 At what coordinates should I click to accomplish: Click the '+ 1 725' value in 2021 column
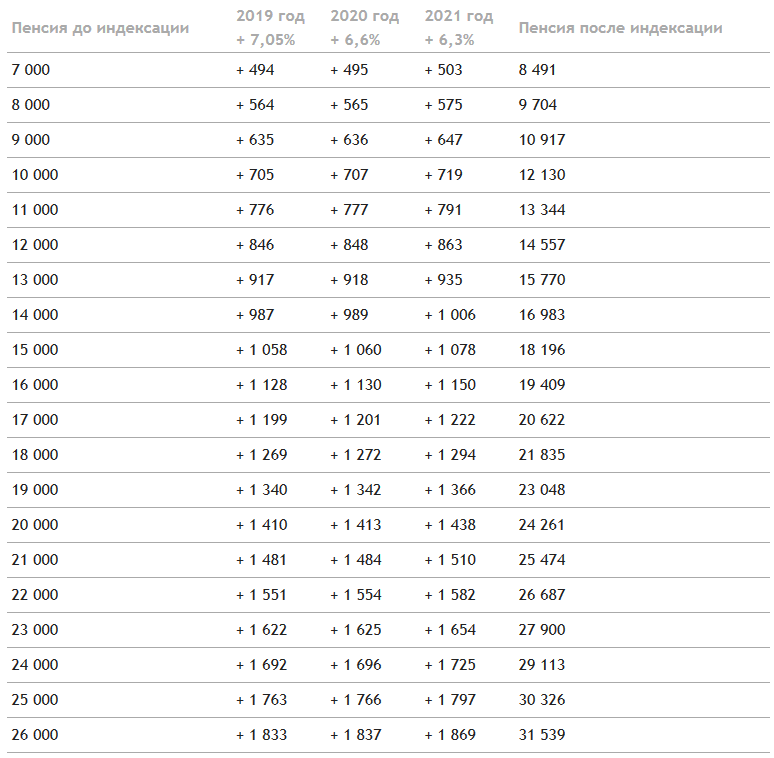[x=450, y=665]
